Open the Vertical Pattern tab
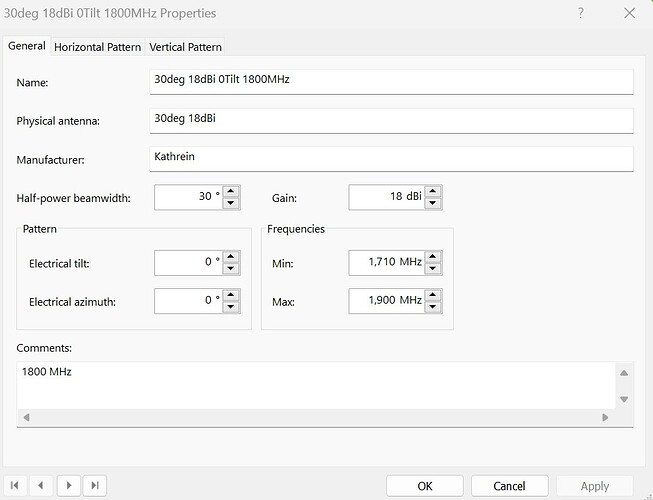Viewport: 653px width, 500px height. click(185, 47)
